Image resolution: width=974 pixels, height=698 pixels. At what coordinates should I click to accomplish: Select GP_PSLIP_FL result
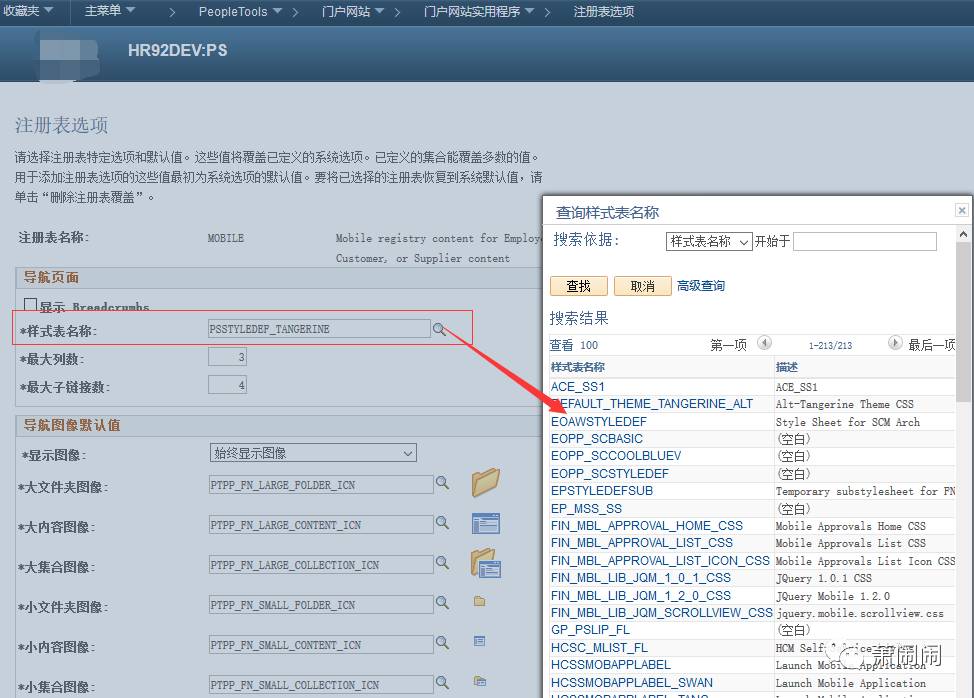[590, 630]
